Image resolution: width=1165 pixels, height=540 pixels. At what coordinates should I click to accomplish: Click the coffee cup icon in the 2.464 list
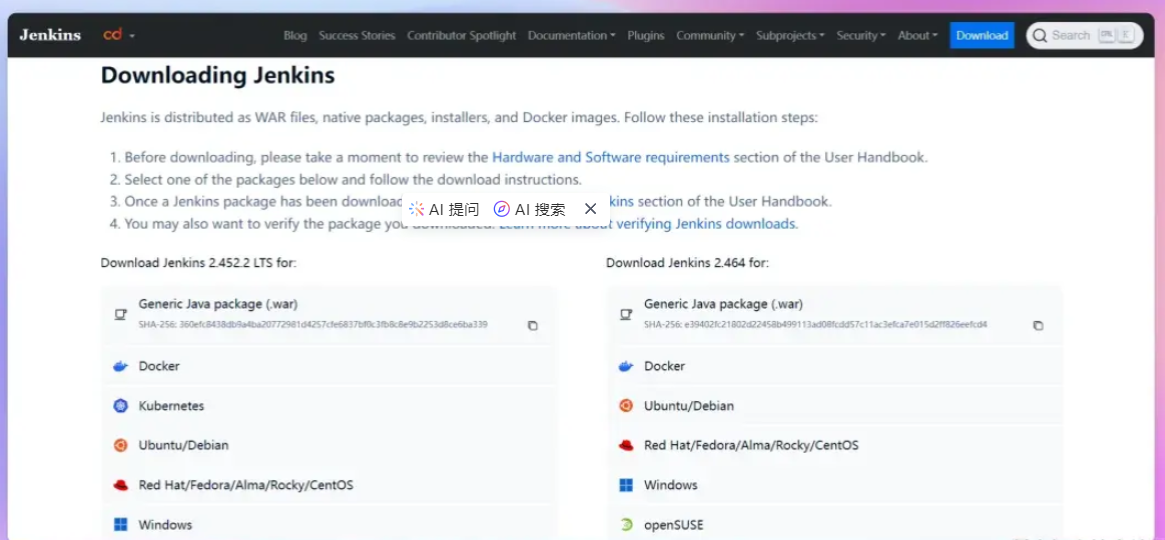point(626,314)
